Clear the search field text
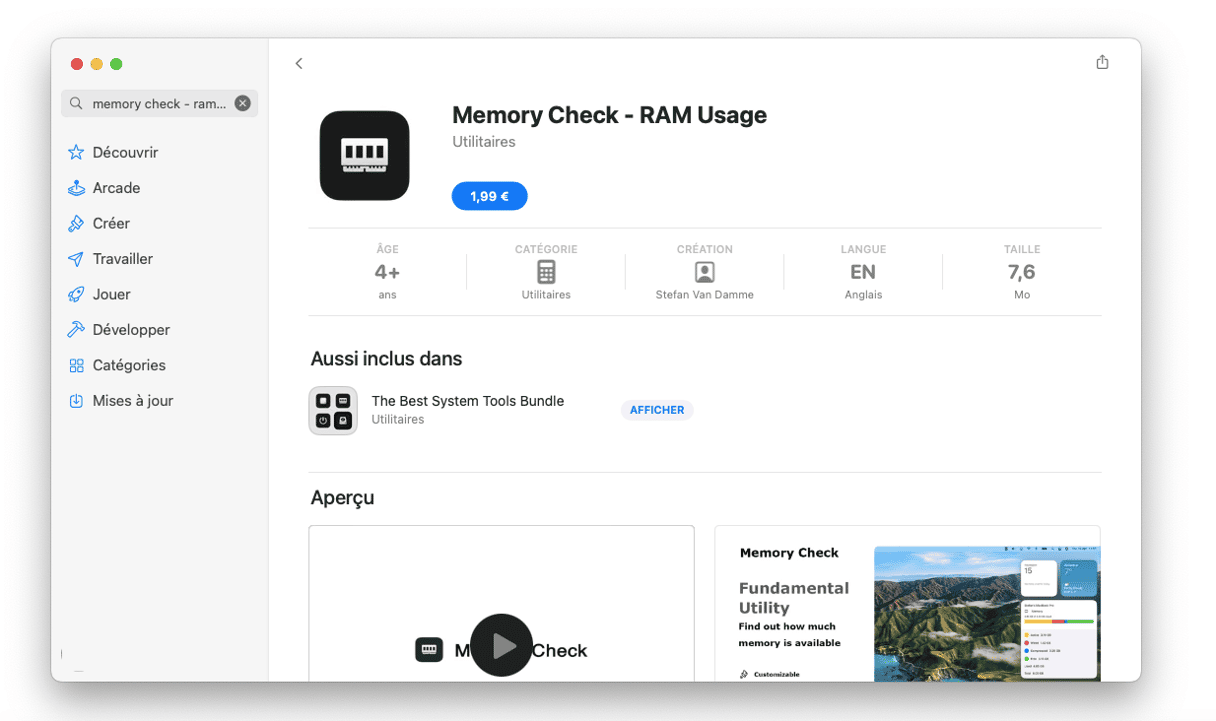This screenshot has width=1216, height=721. coord(242,103)
